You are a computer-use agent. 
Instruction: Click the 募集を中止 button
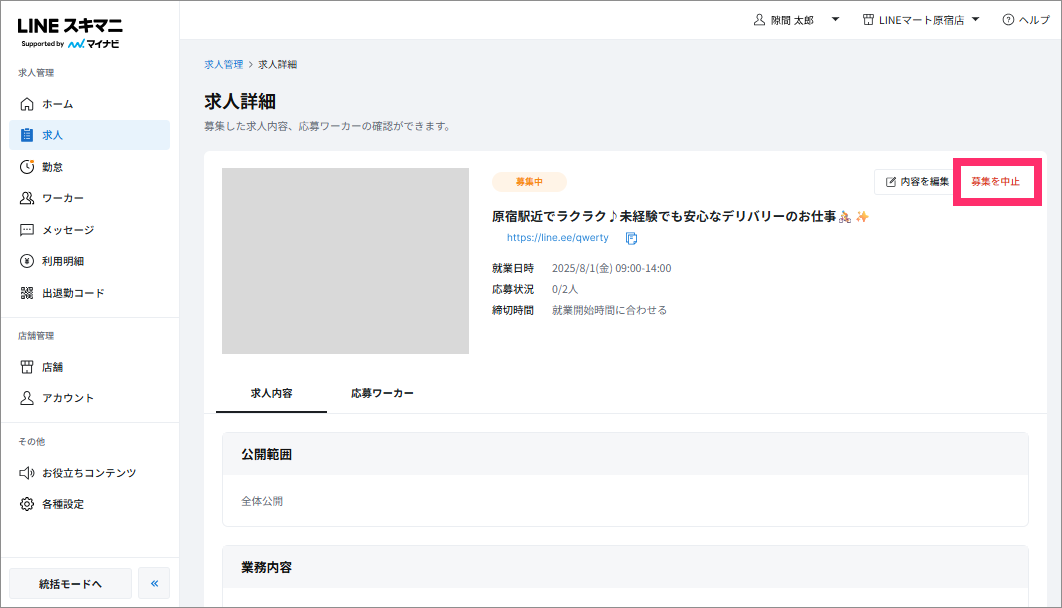pos(996,181)
